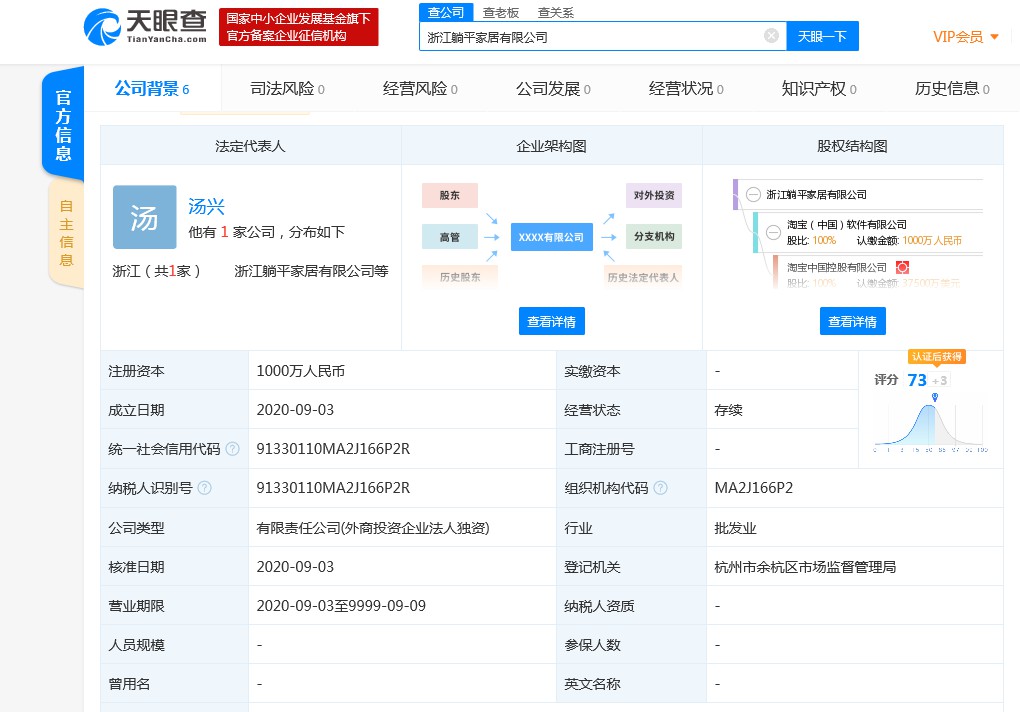Select the 存续 business status value
1020x712 pixels.
pos(728,410)
